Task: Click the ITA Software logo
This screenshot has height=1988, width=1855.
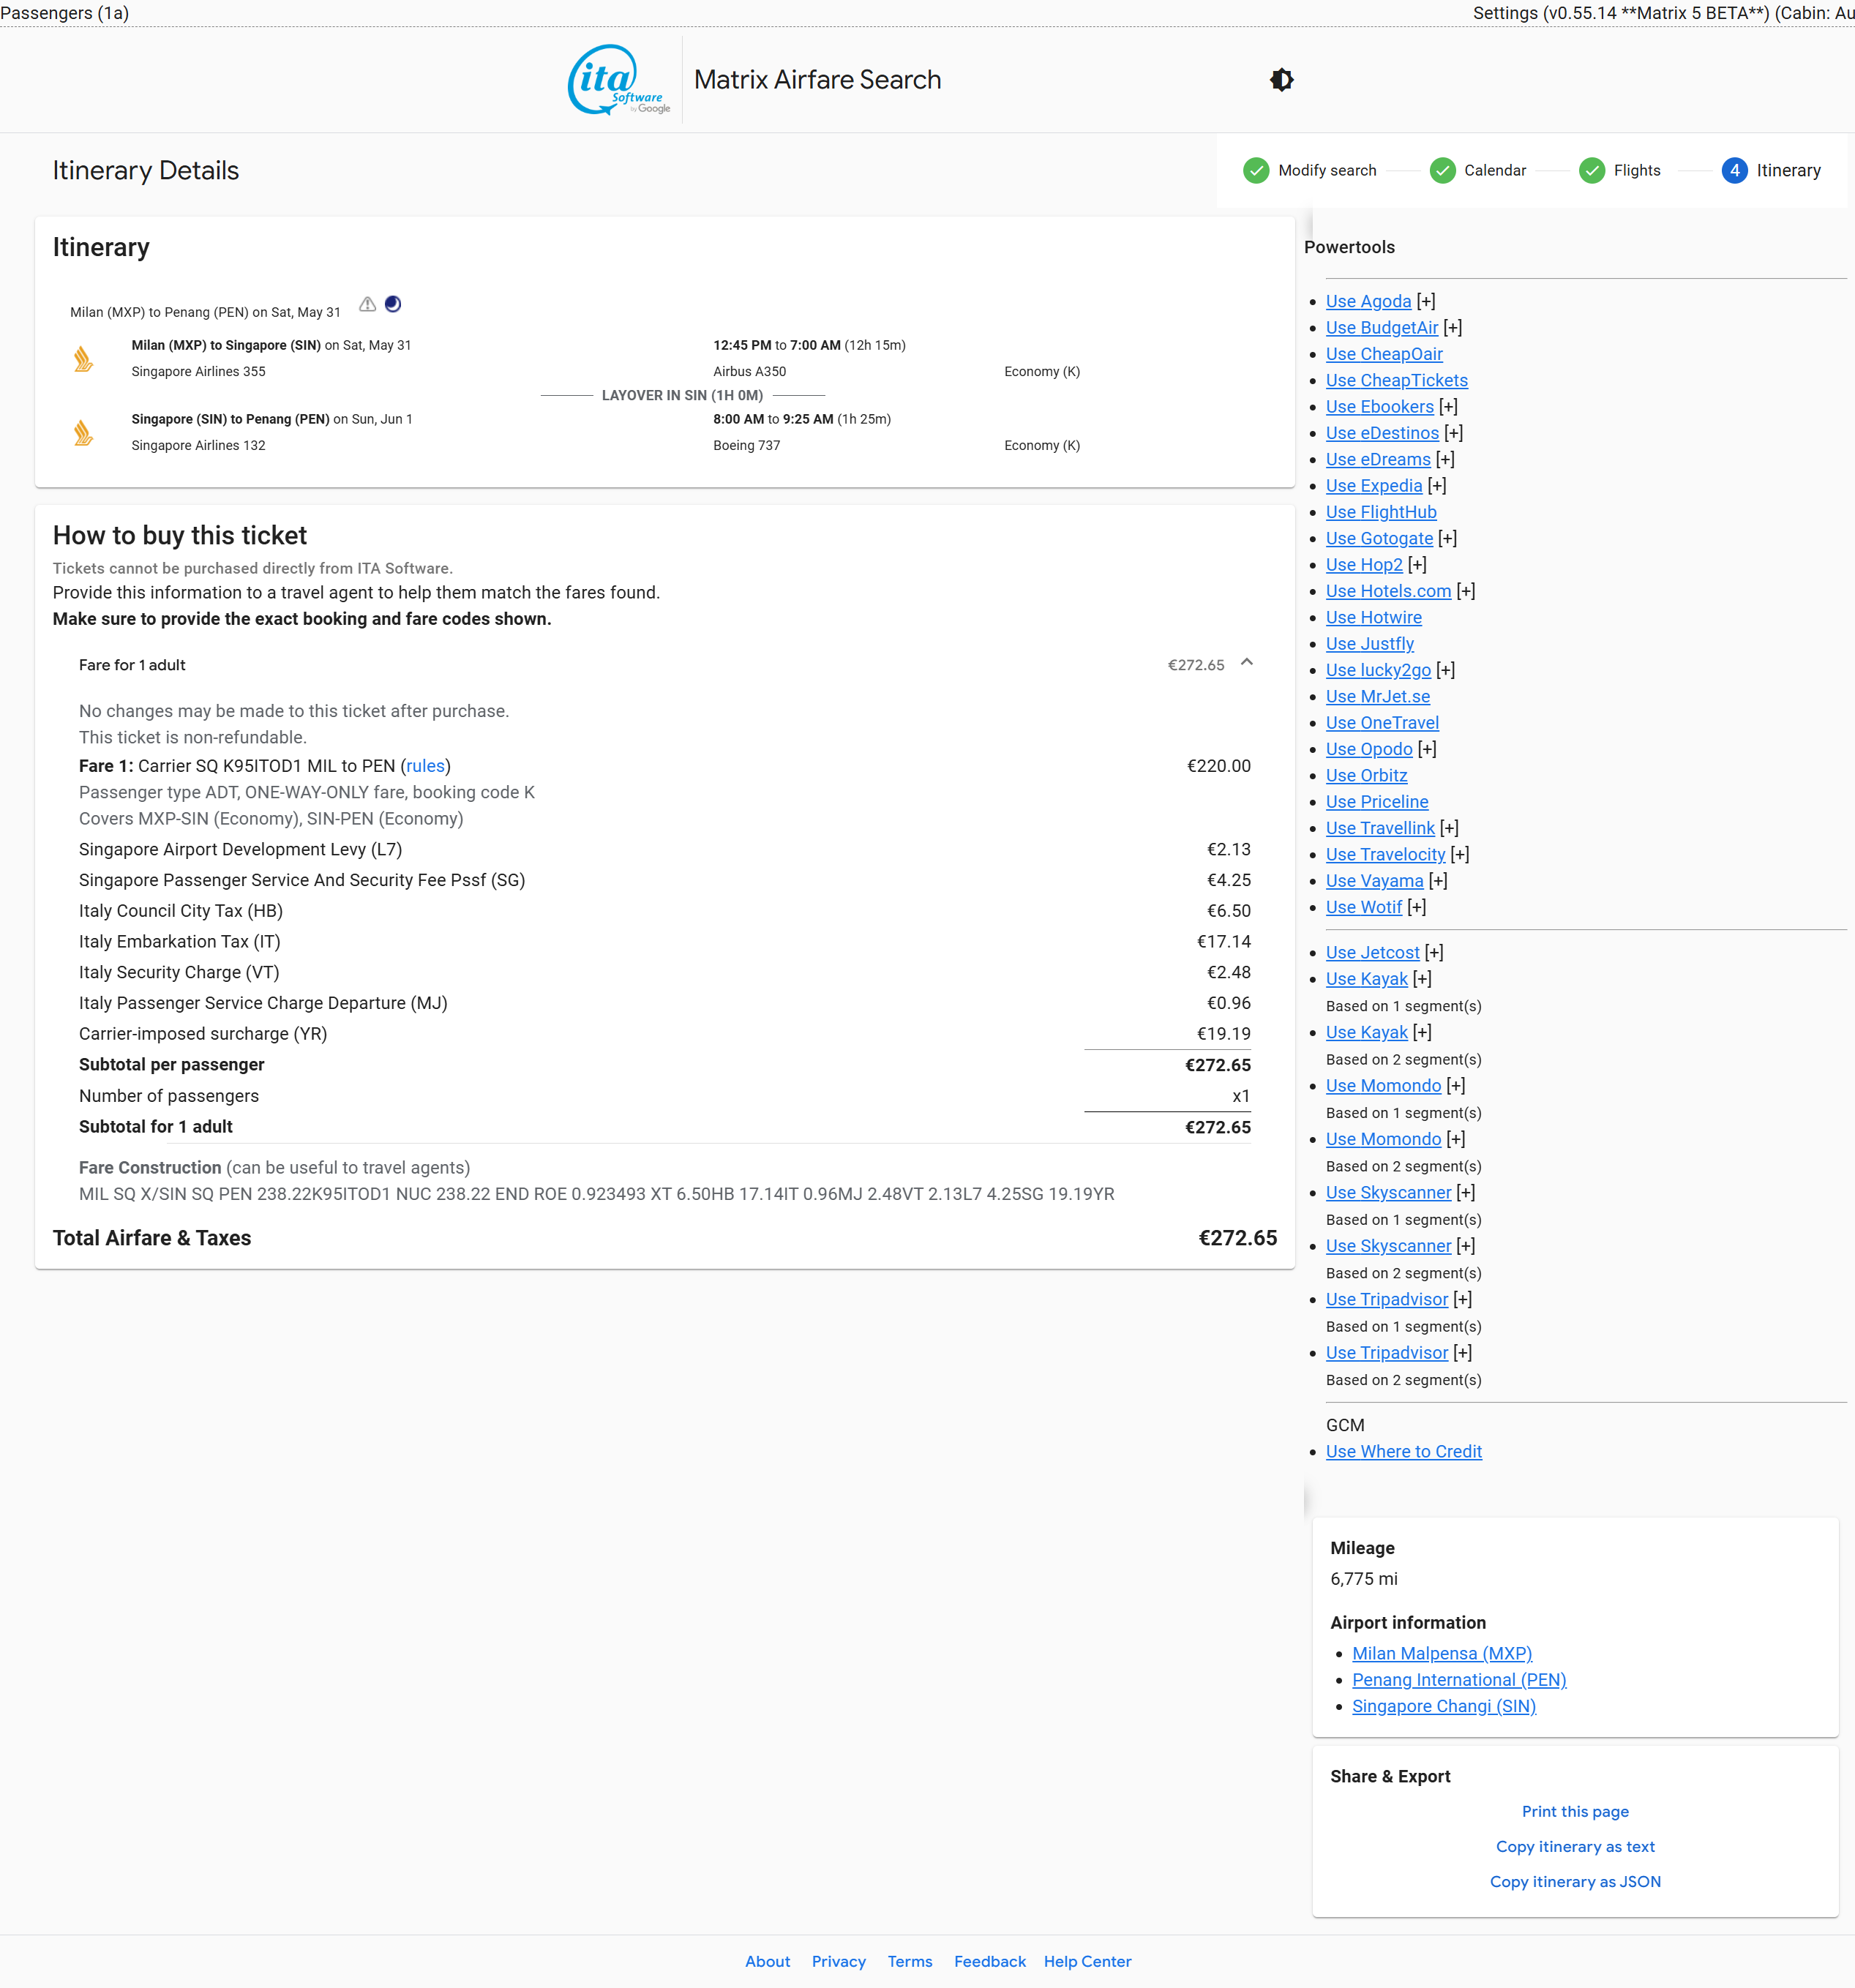Action: pyautogui.click(x=617, y=80)
